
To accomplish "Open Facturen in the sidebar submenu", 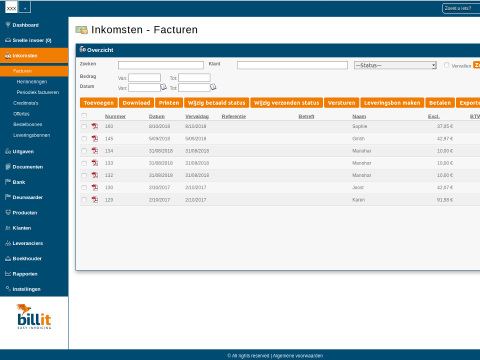I will (23, 71).
